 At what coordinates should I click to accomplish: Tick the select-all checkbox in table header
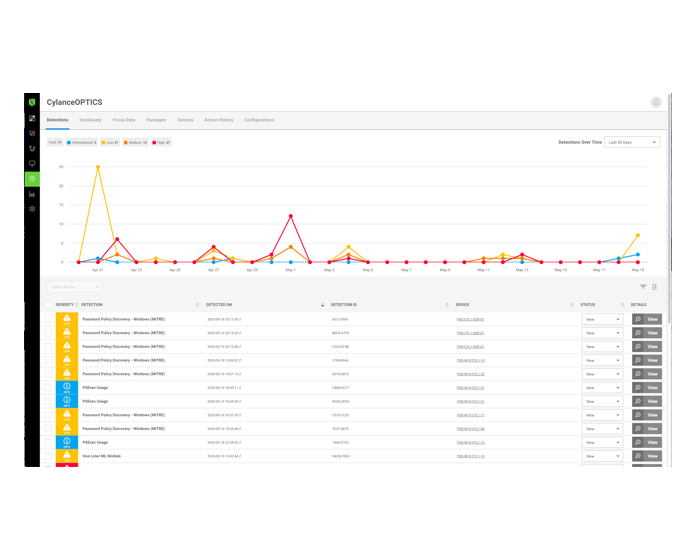(x=47, y=305)
